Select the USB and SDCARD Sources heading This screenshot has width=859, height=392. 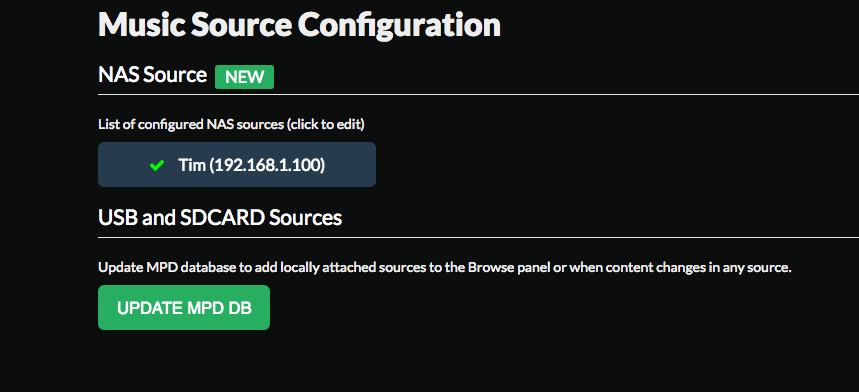[220, 218]
